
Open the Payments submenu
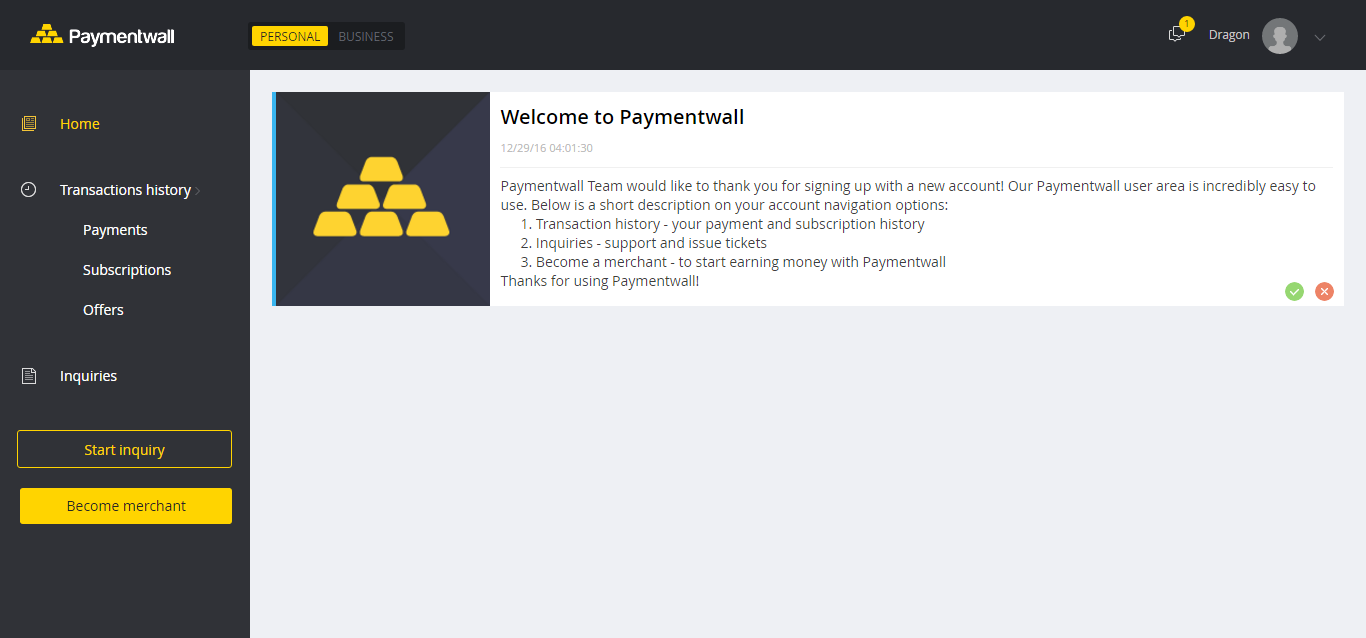coord(115,230)
